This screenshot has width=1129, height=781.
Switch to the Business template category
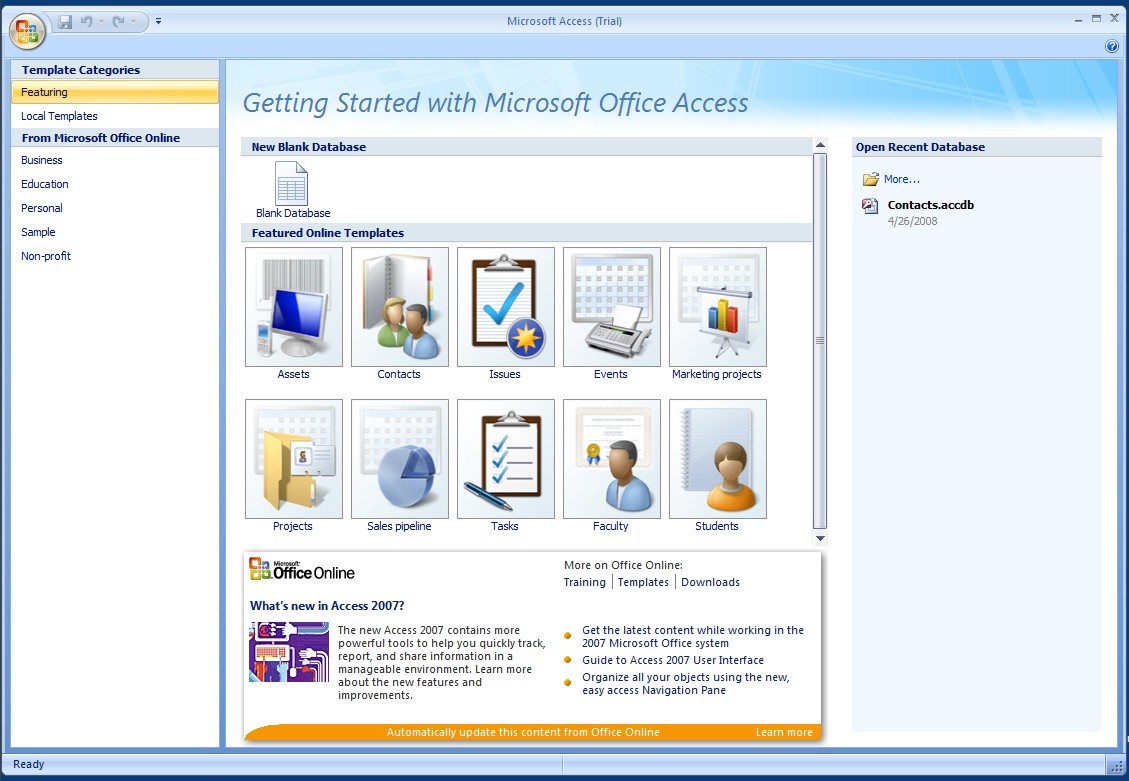[x=42, y=160]
